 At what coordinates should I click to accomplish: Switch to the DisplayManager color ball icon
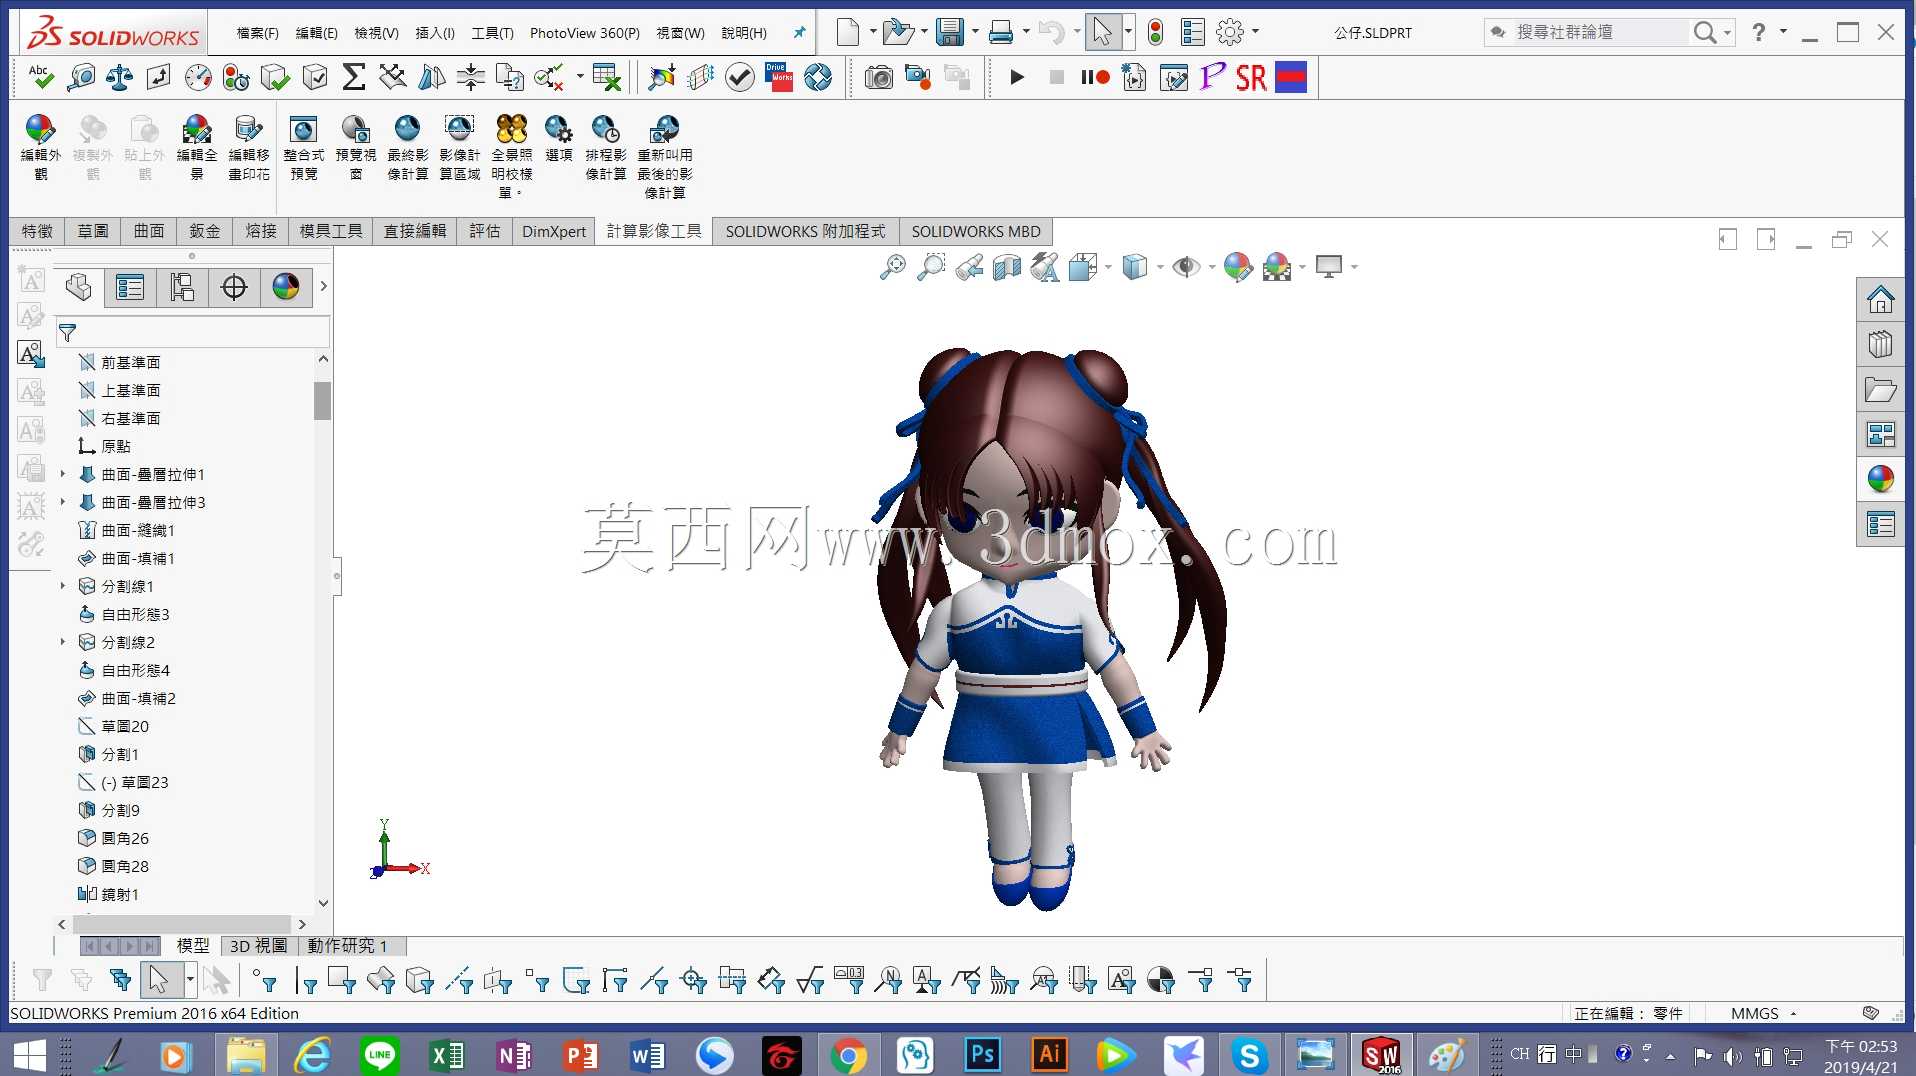(x=286, y=287)
